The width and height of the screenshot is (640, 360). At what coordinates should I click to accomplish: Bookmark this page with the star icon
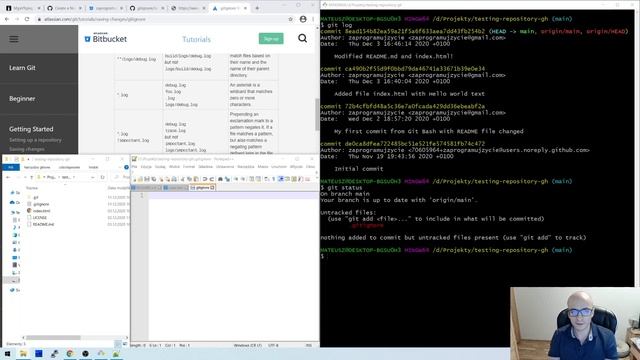click(x=291, y=19)
